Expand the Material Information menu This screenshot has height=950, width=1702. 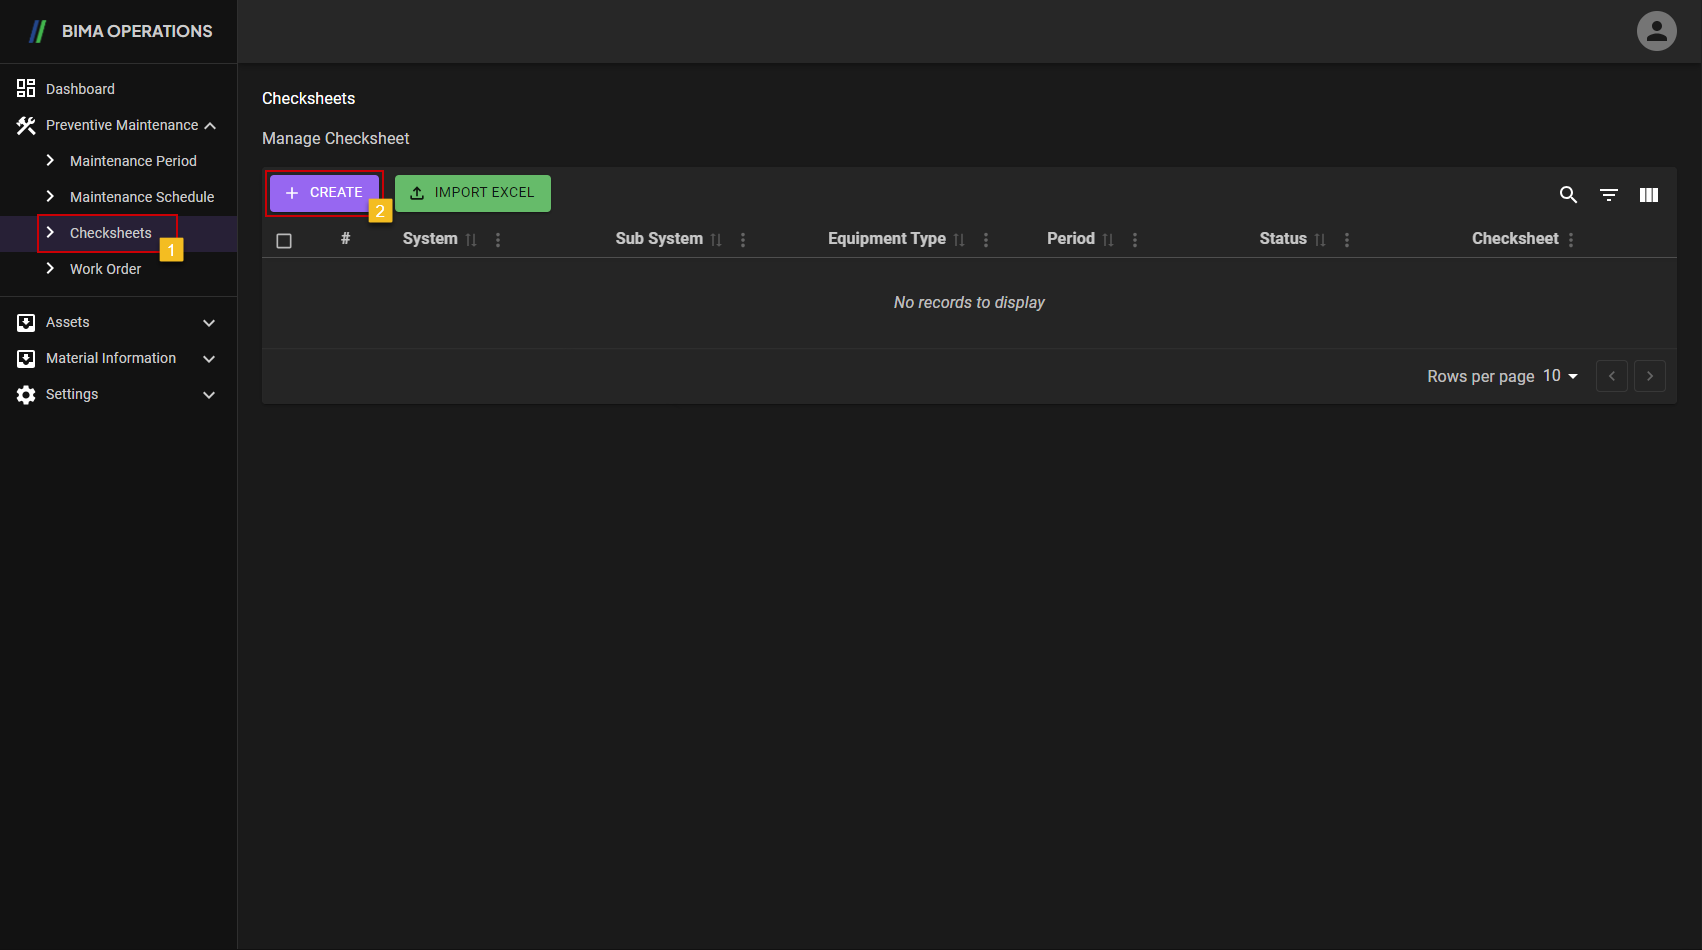pyautogui.click(x=209, y=359)
